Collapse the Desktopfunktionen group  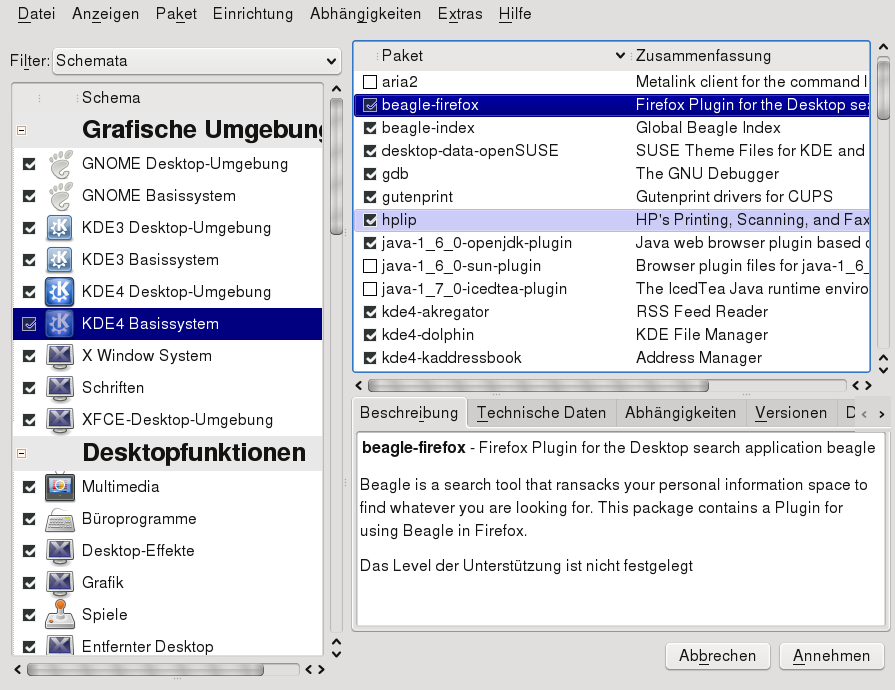pos(22,454)
